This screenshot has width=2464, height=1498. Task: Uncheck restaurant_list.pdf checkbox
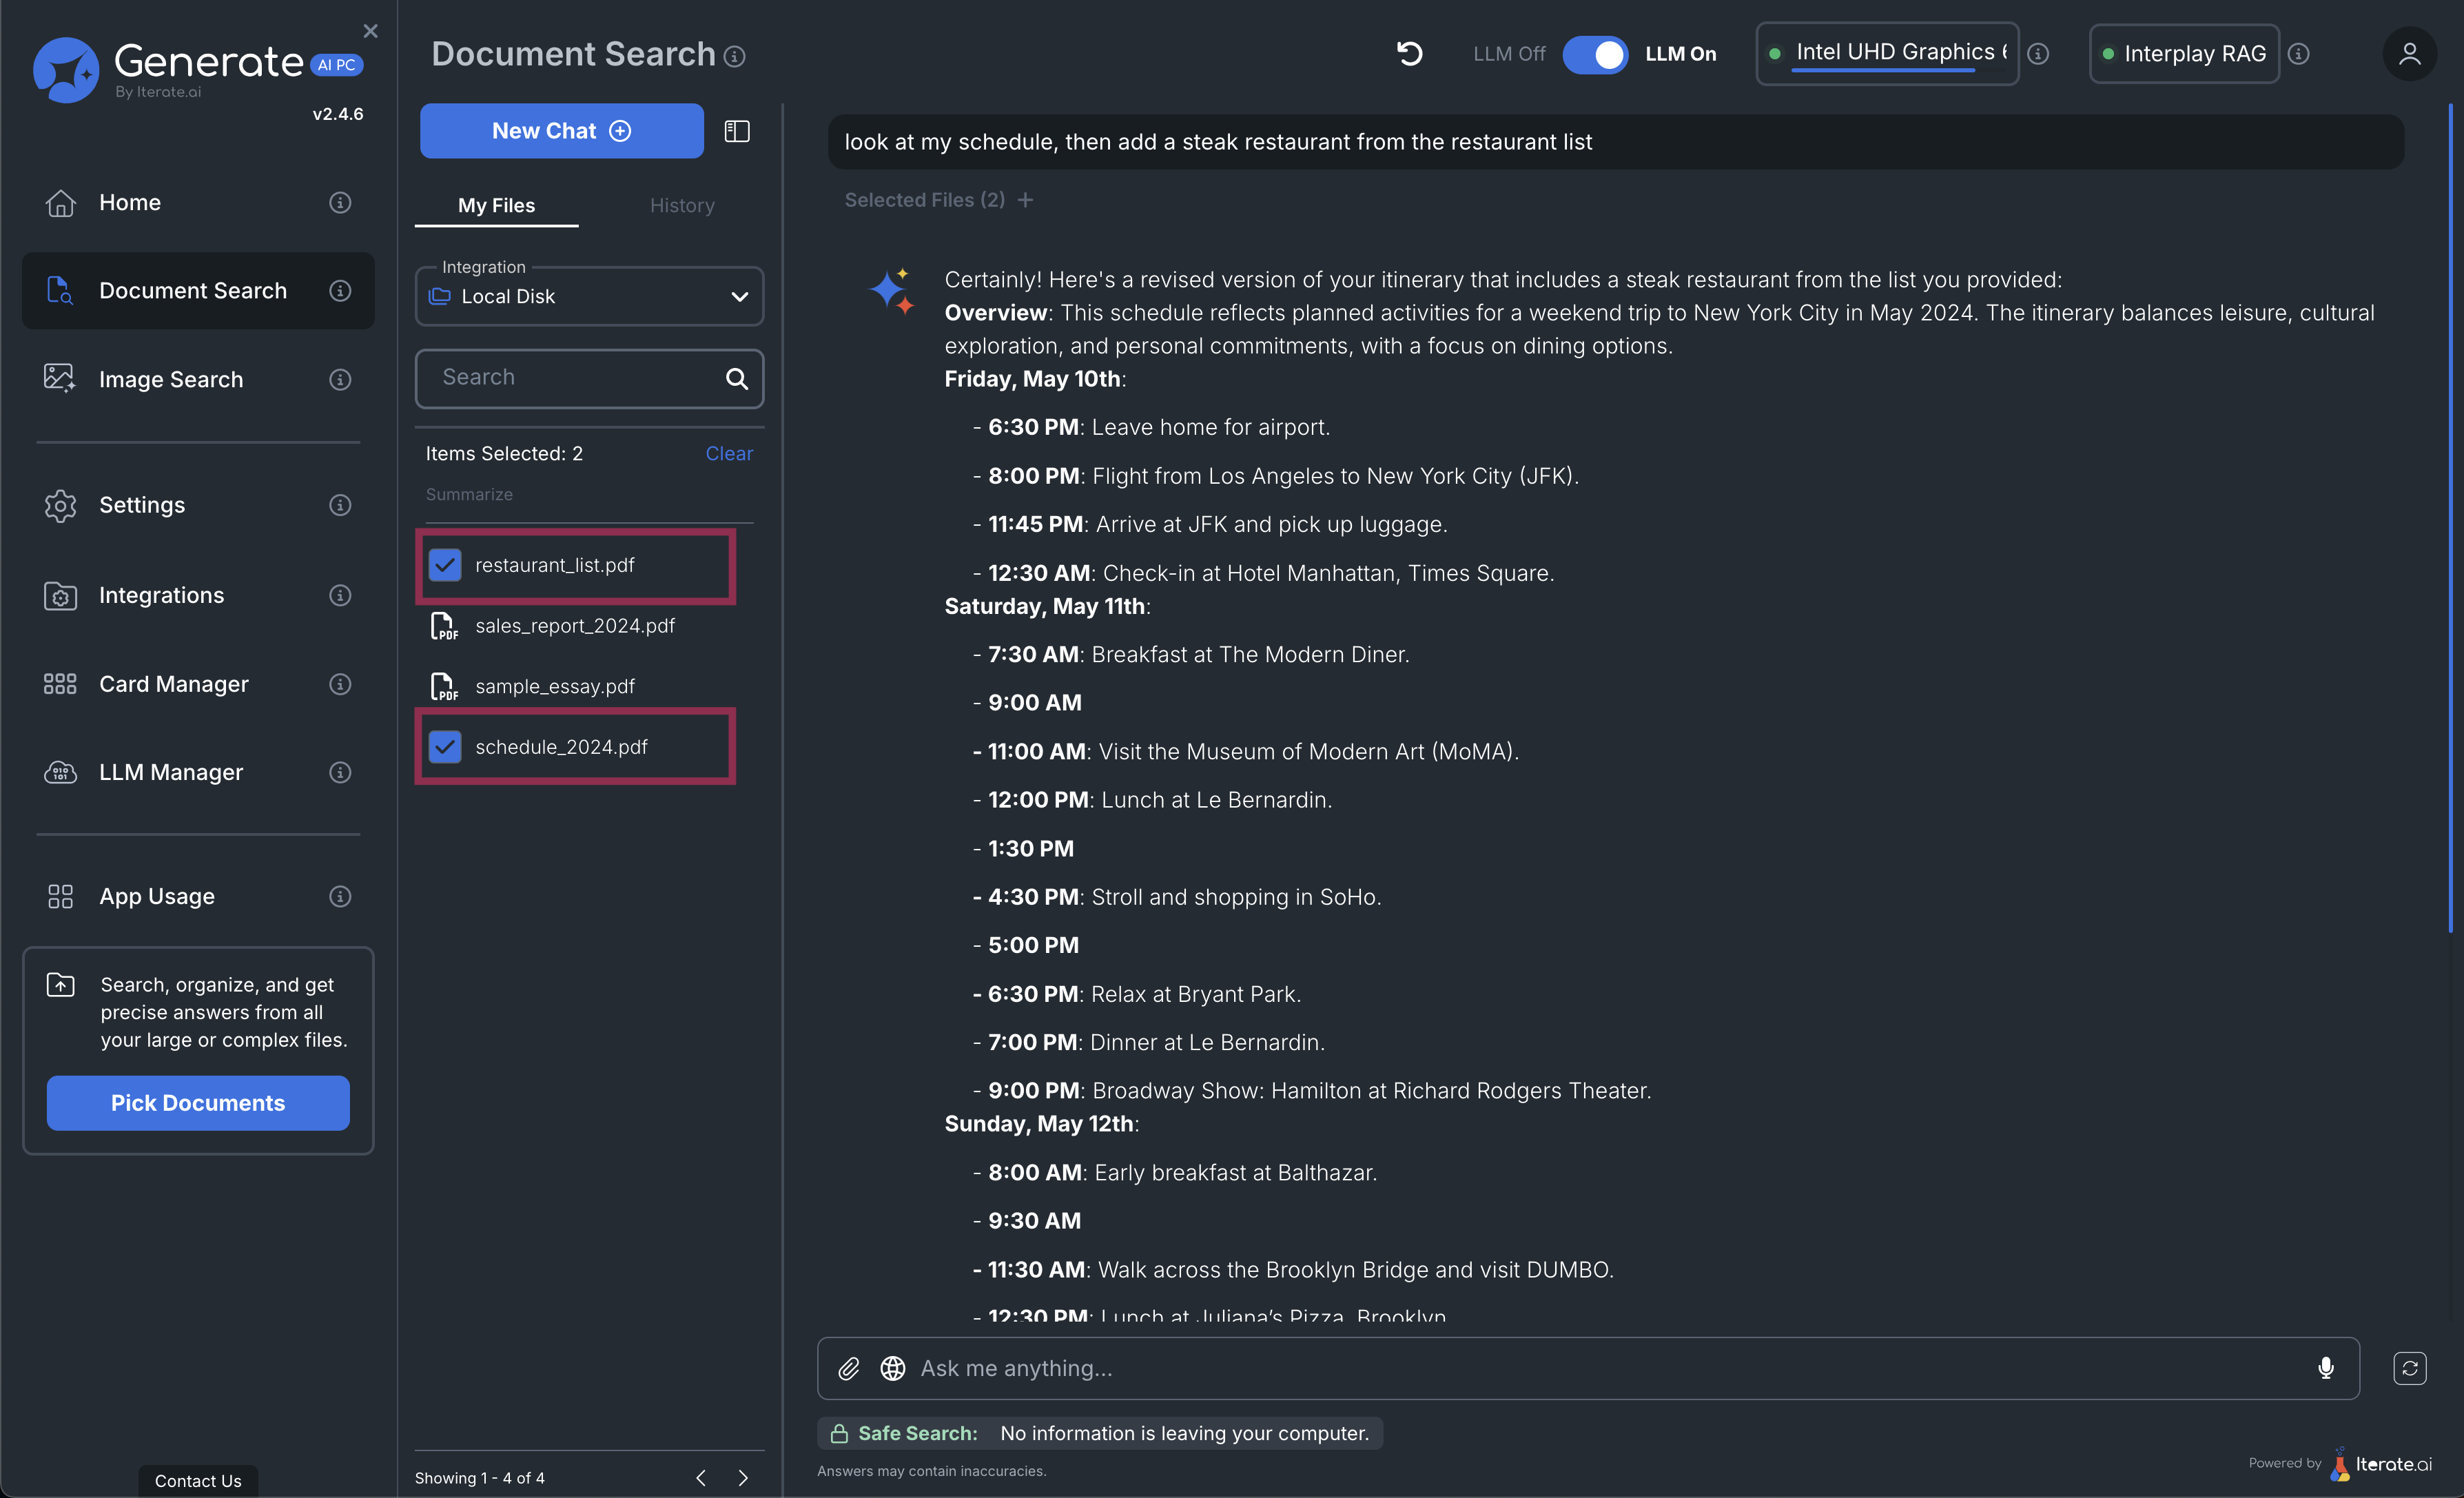445,565
